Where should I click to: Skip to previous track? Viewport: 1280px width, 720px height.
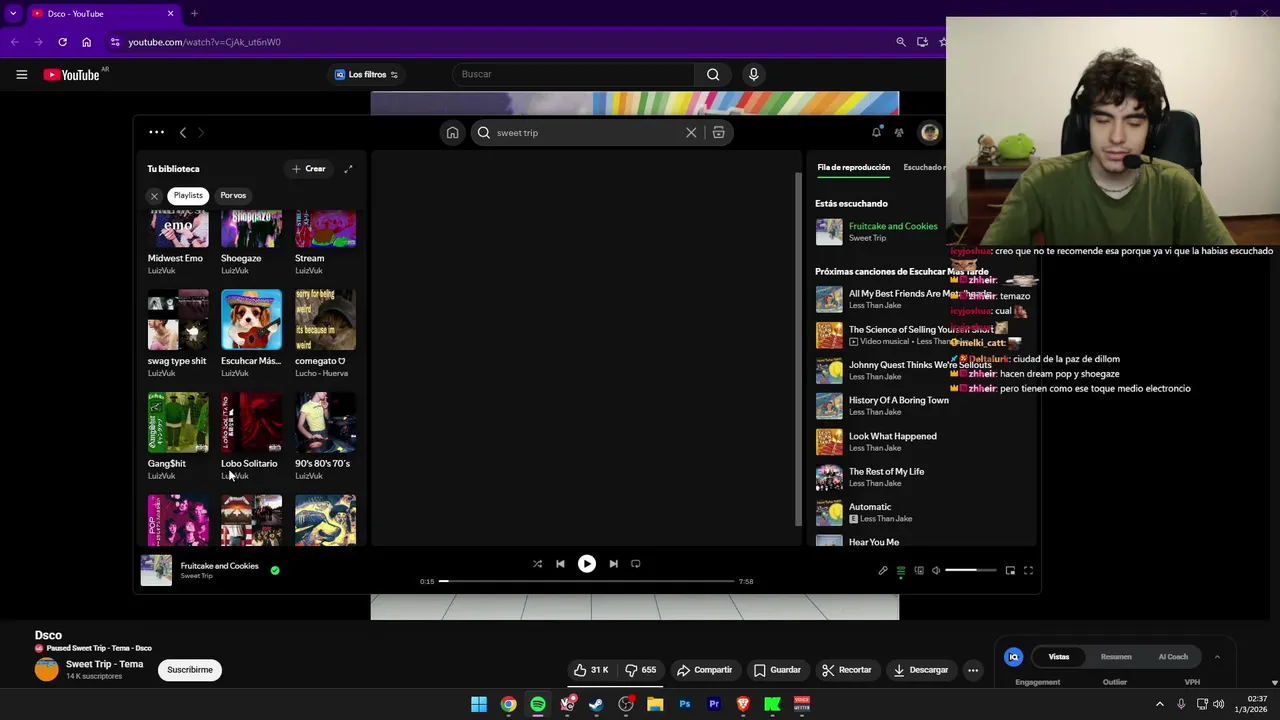click(x=560, y=564)
